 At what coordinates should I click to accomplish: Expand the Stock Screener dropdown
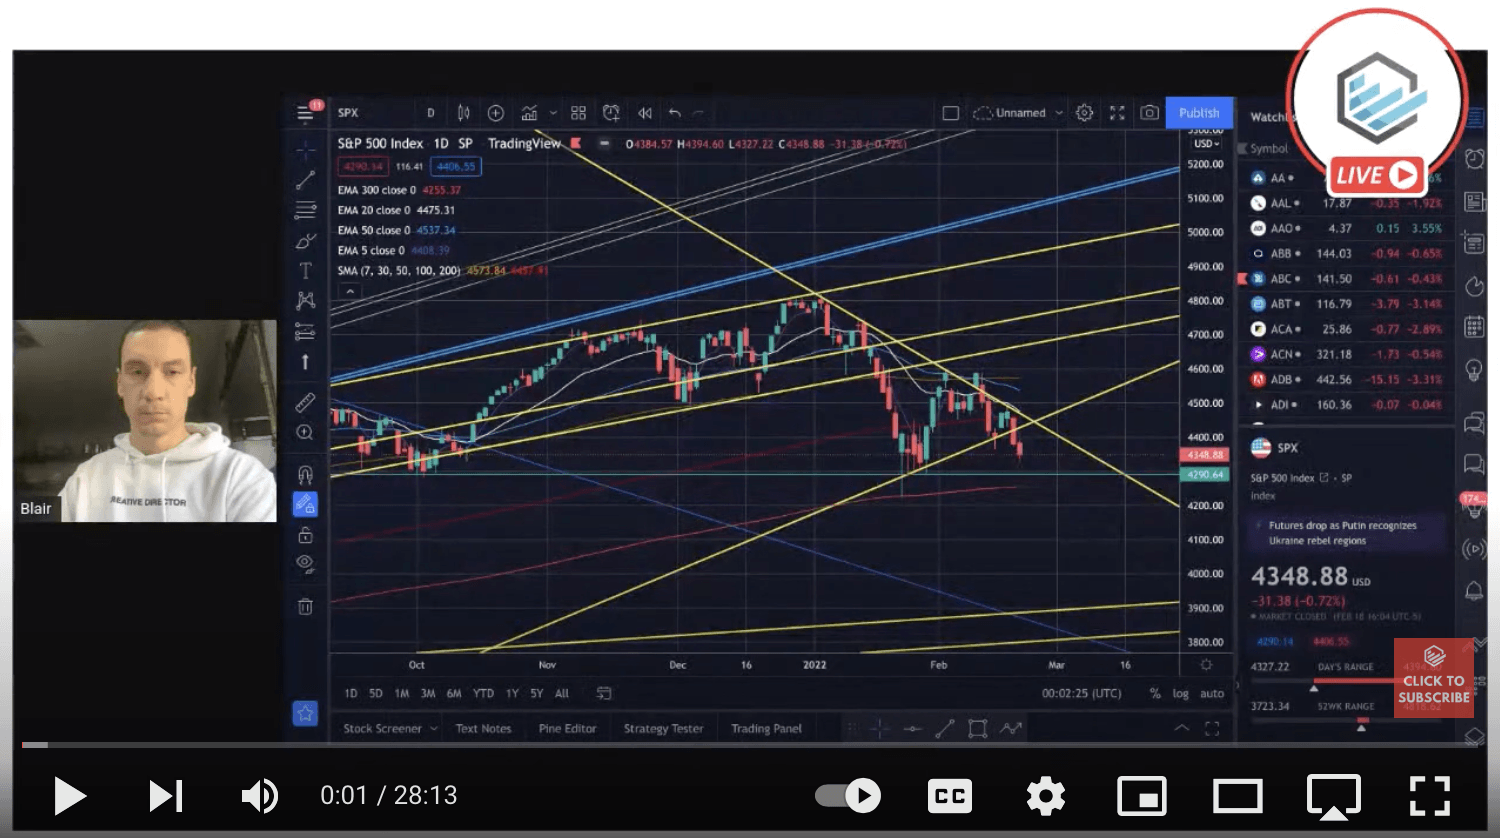pos(433,729)
